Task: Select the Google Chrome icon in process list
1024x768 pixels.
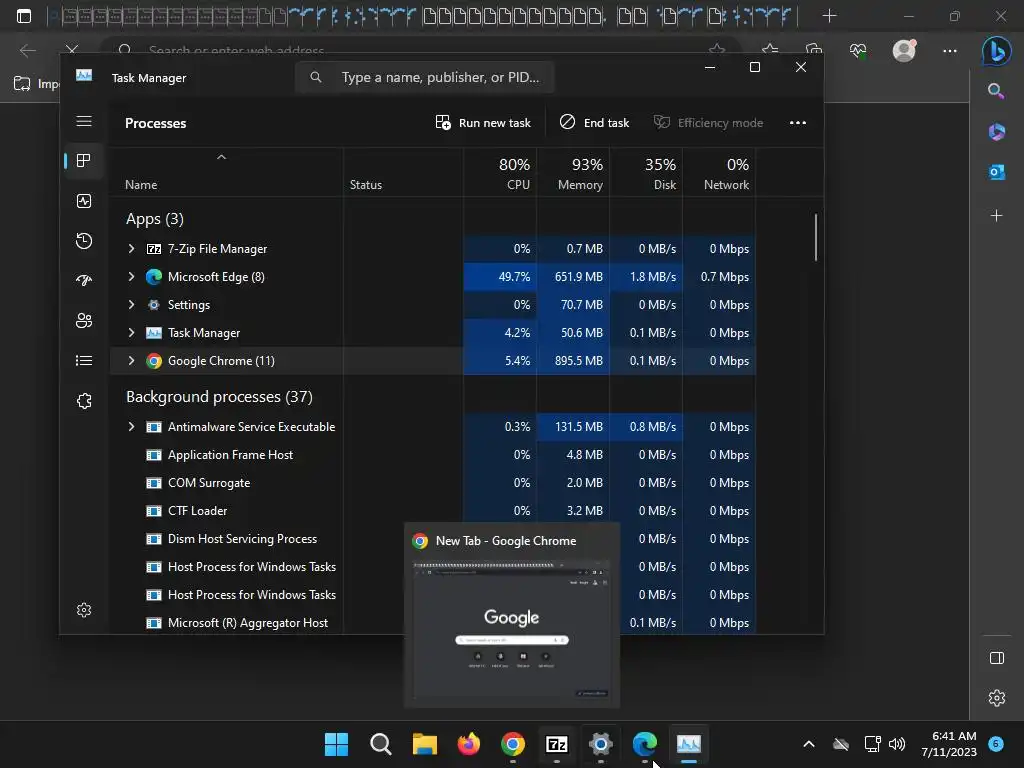Action: point(153,361)
